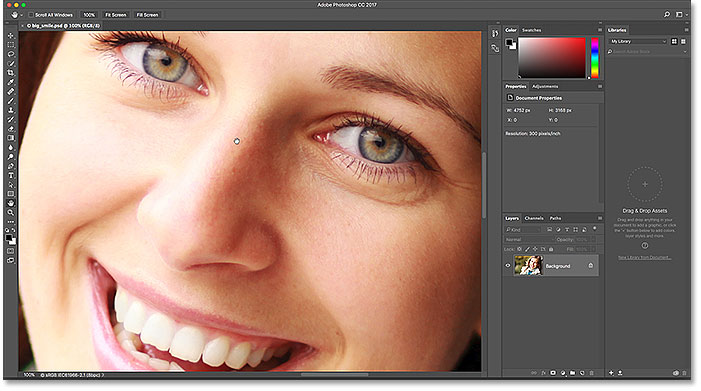This screenshot has height=391, width=701.
Task: Switch to the Channels tab
Action: (x=534, y=218)
